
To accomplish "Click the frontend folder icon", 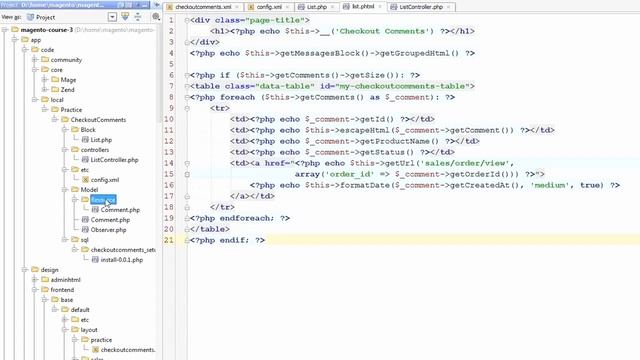I will point(45,289).
